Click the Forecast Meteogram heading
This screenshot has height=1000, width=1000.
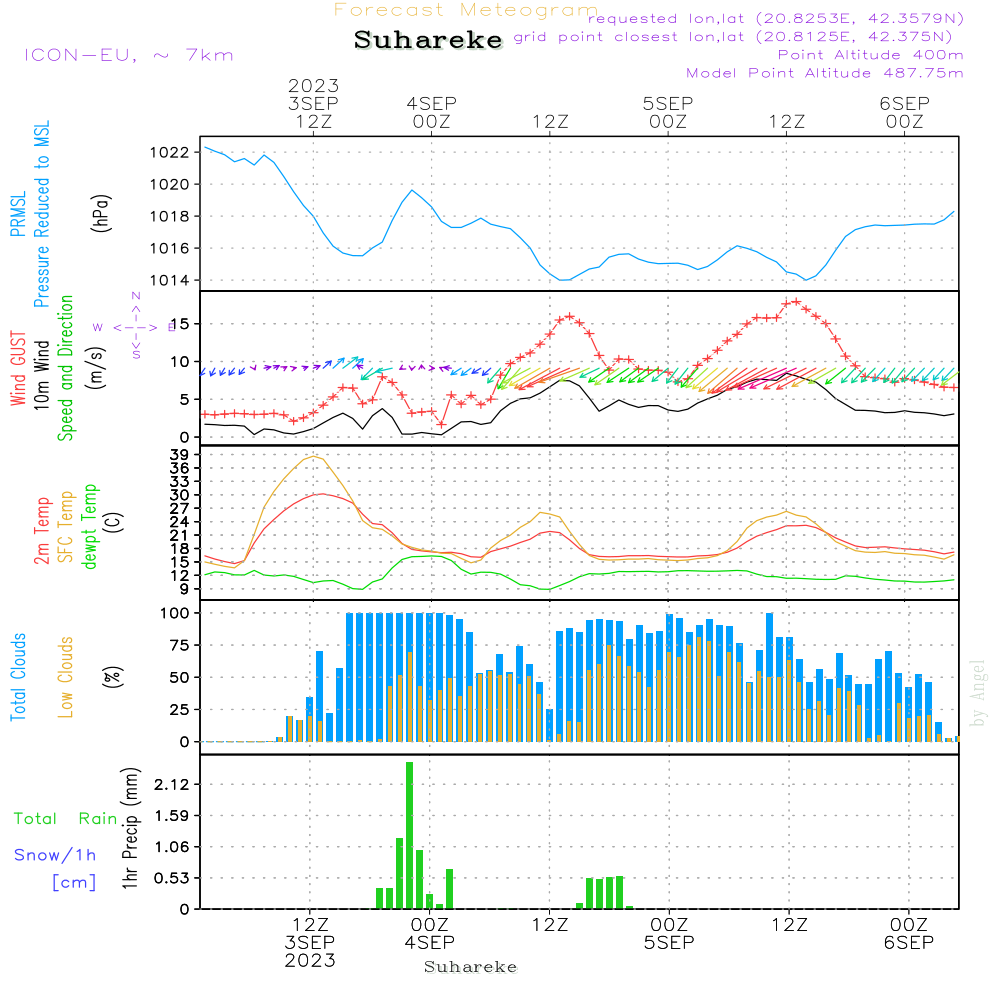tap(466, 10)
